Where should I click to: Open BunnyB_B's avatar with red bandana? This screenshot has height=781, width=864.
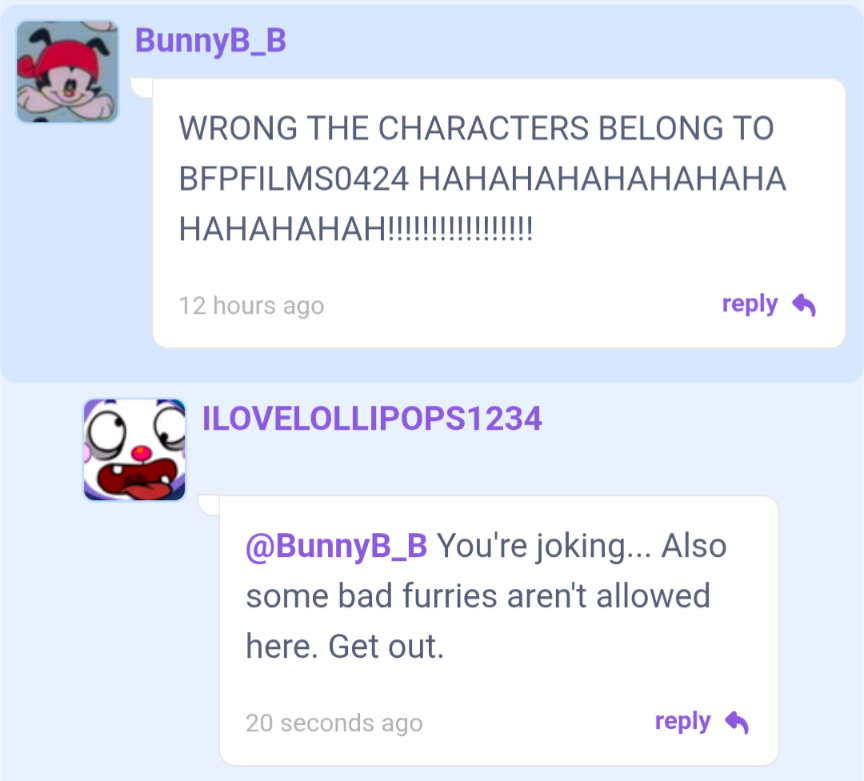click(x=67, y=72)
